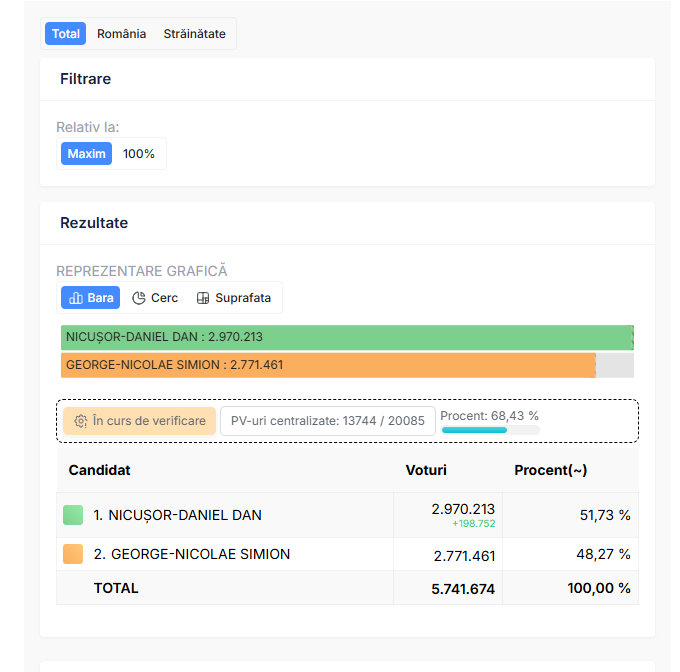Open the România results tab
The width and height of the screenshot is (680, 672).
pos(121,34)
